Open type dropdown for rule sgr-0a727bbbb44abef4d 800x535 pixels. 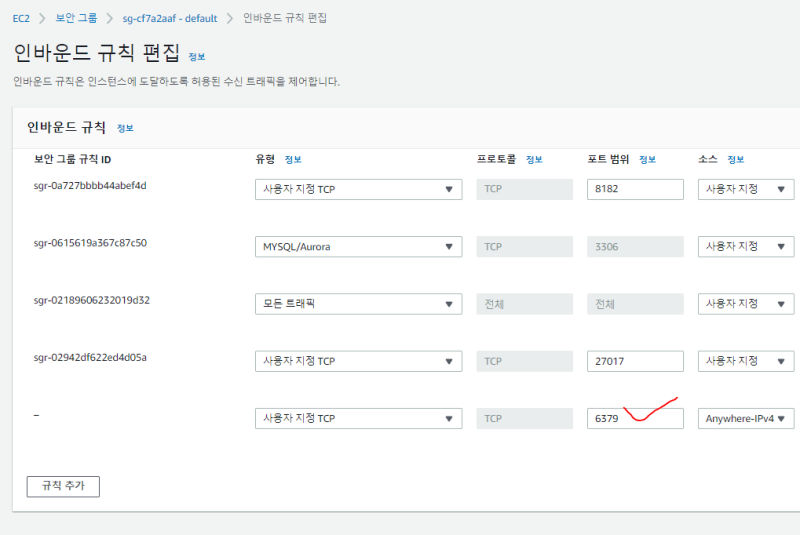(x=358, y=189)
